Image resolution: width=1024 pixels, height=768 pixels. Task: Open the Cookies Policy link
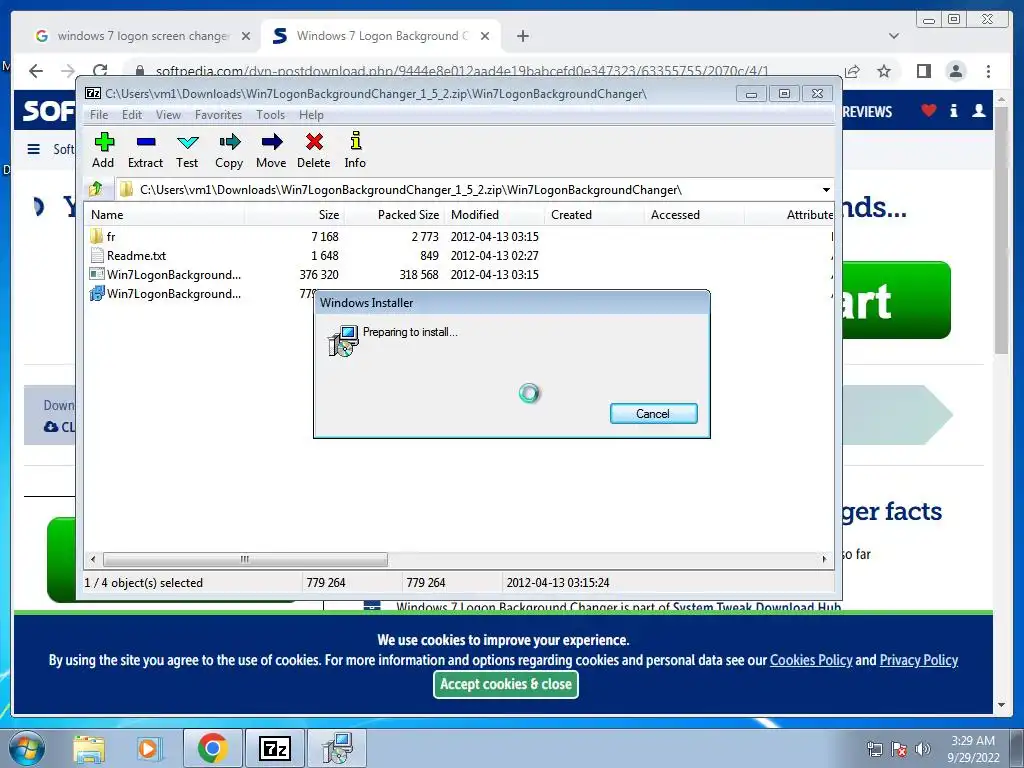click(x=811, y=660)
